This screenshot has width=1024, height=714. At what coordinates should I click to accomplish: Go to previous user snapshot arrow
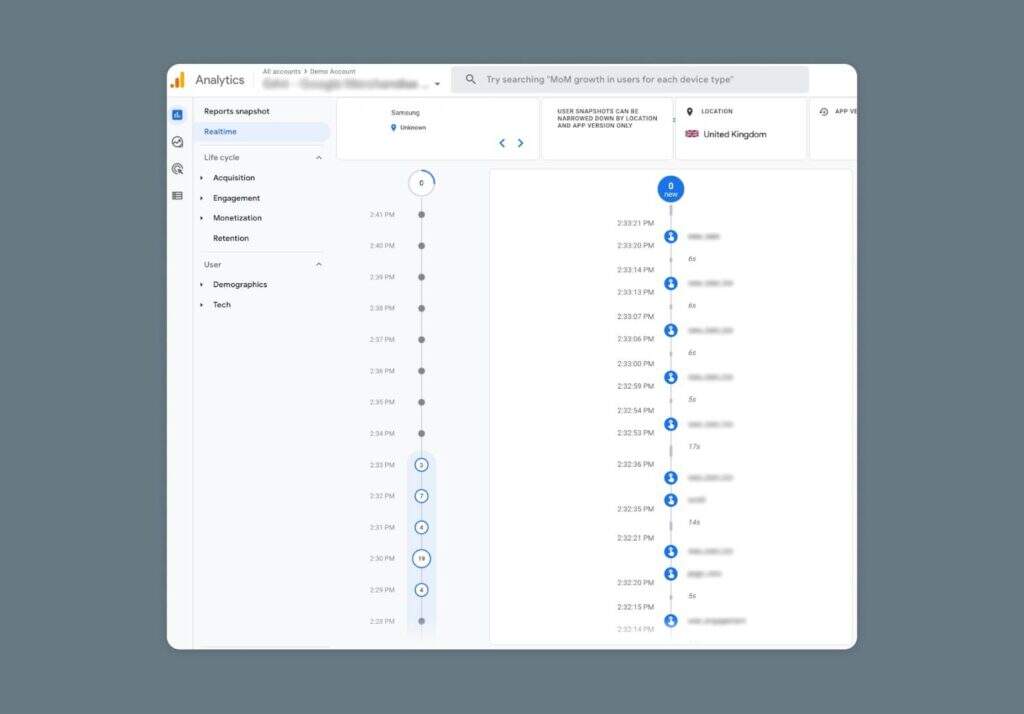[502, 143]
